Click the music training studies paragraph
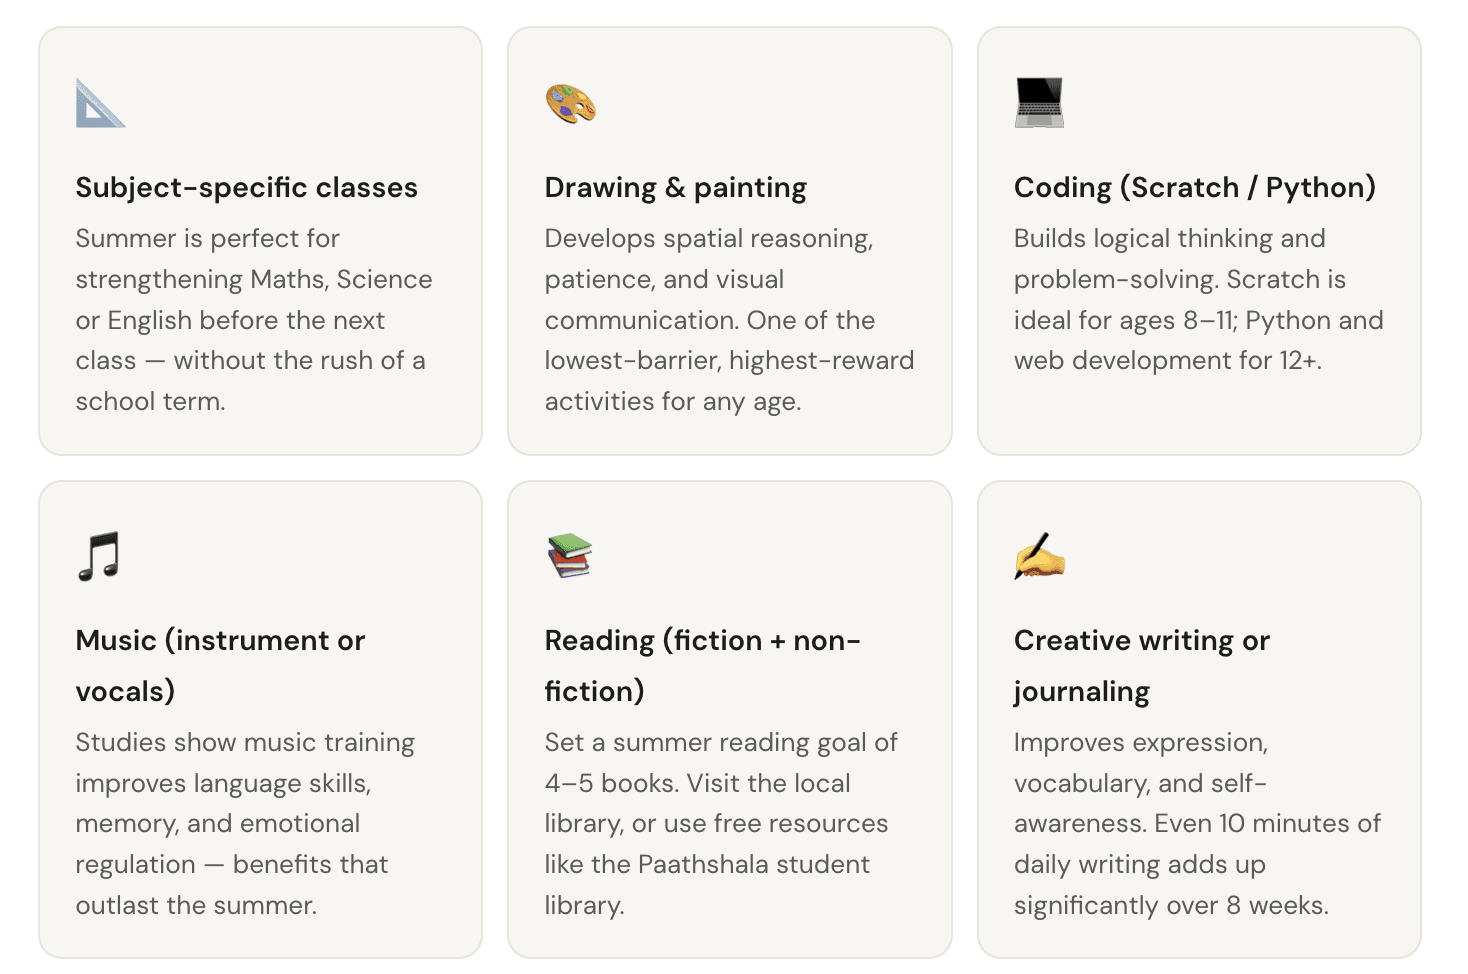 tap(245, 824)
